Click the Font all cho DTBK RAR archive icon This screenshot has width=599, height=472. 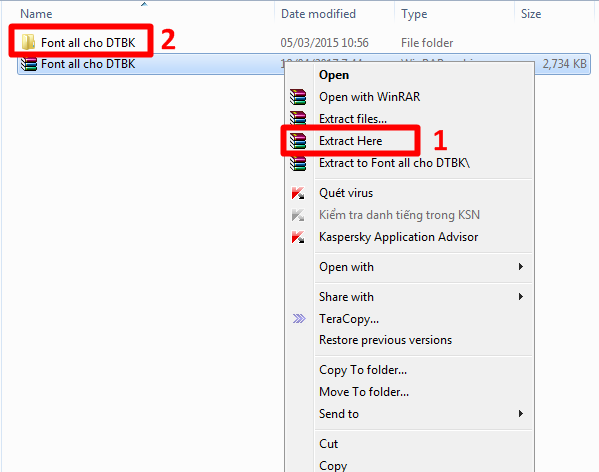29,64
